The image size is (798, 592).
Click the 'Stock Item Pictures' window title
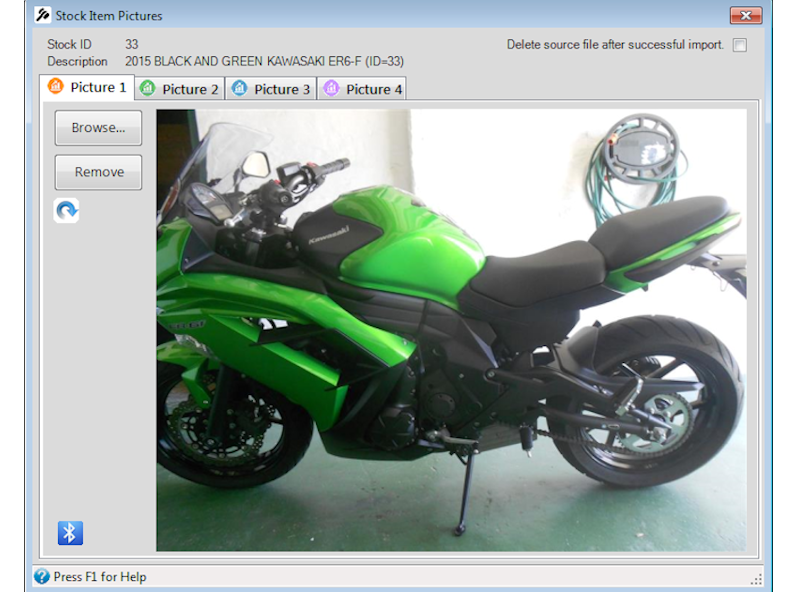[109, 16]
